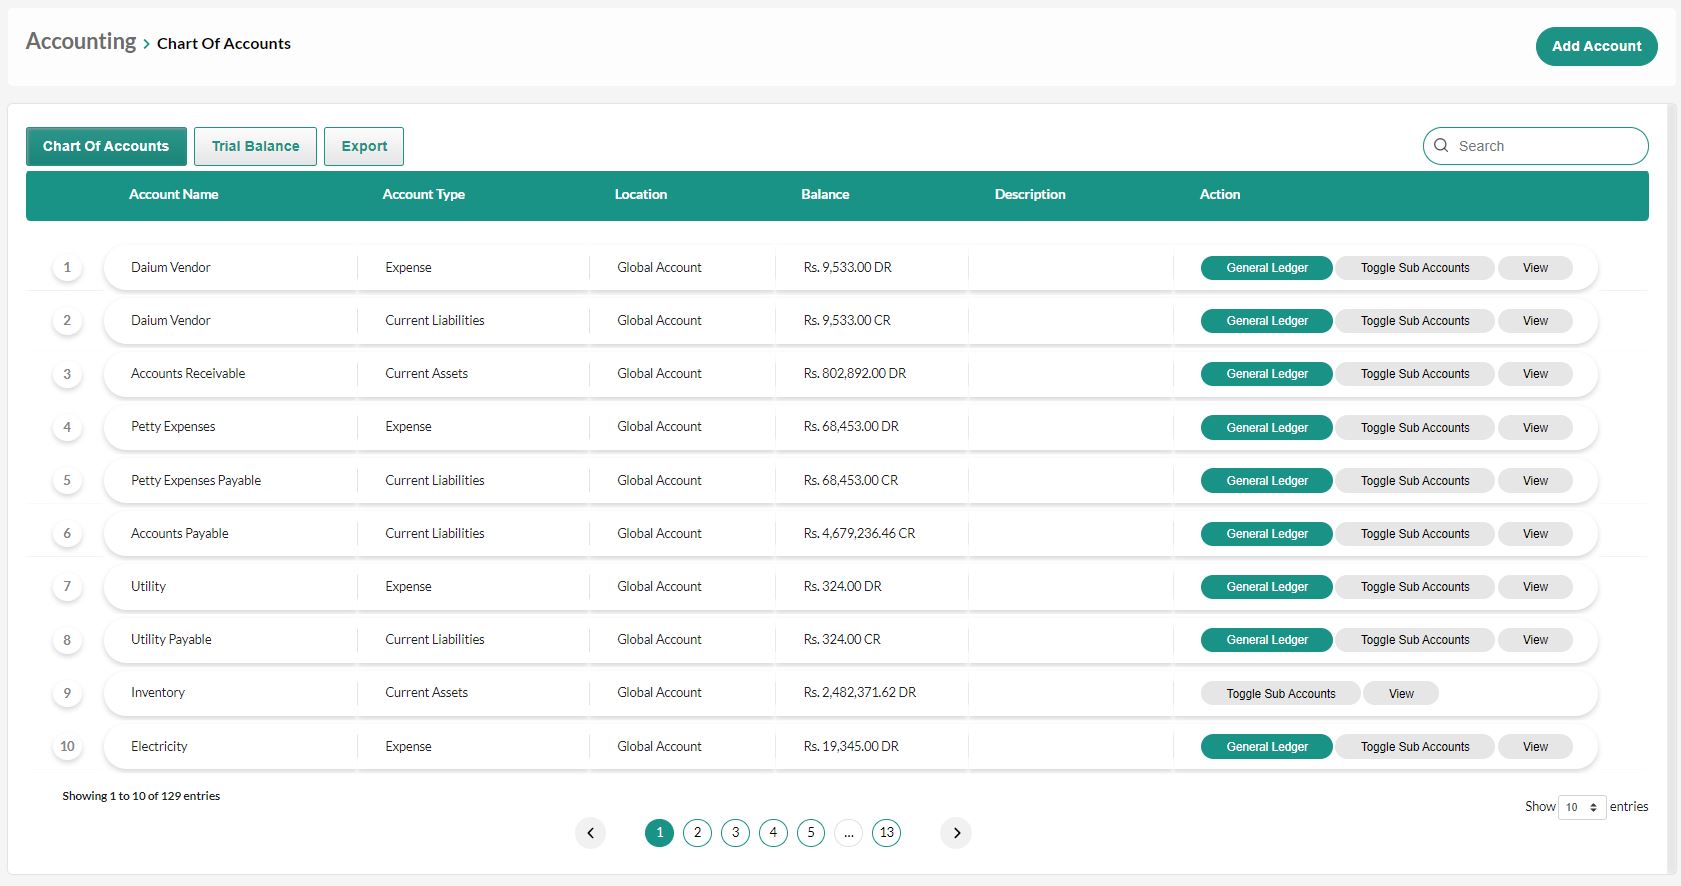Viewport: 1681px width, 886px height.
Task: Toggle sub accounts for Utility Payable
Action: (x=1415, y=640)
